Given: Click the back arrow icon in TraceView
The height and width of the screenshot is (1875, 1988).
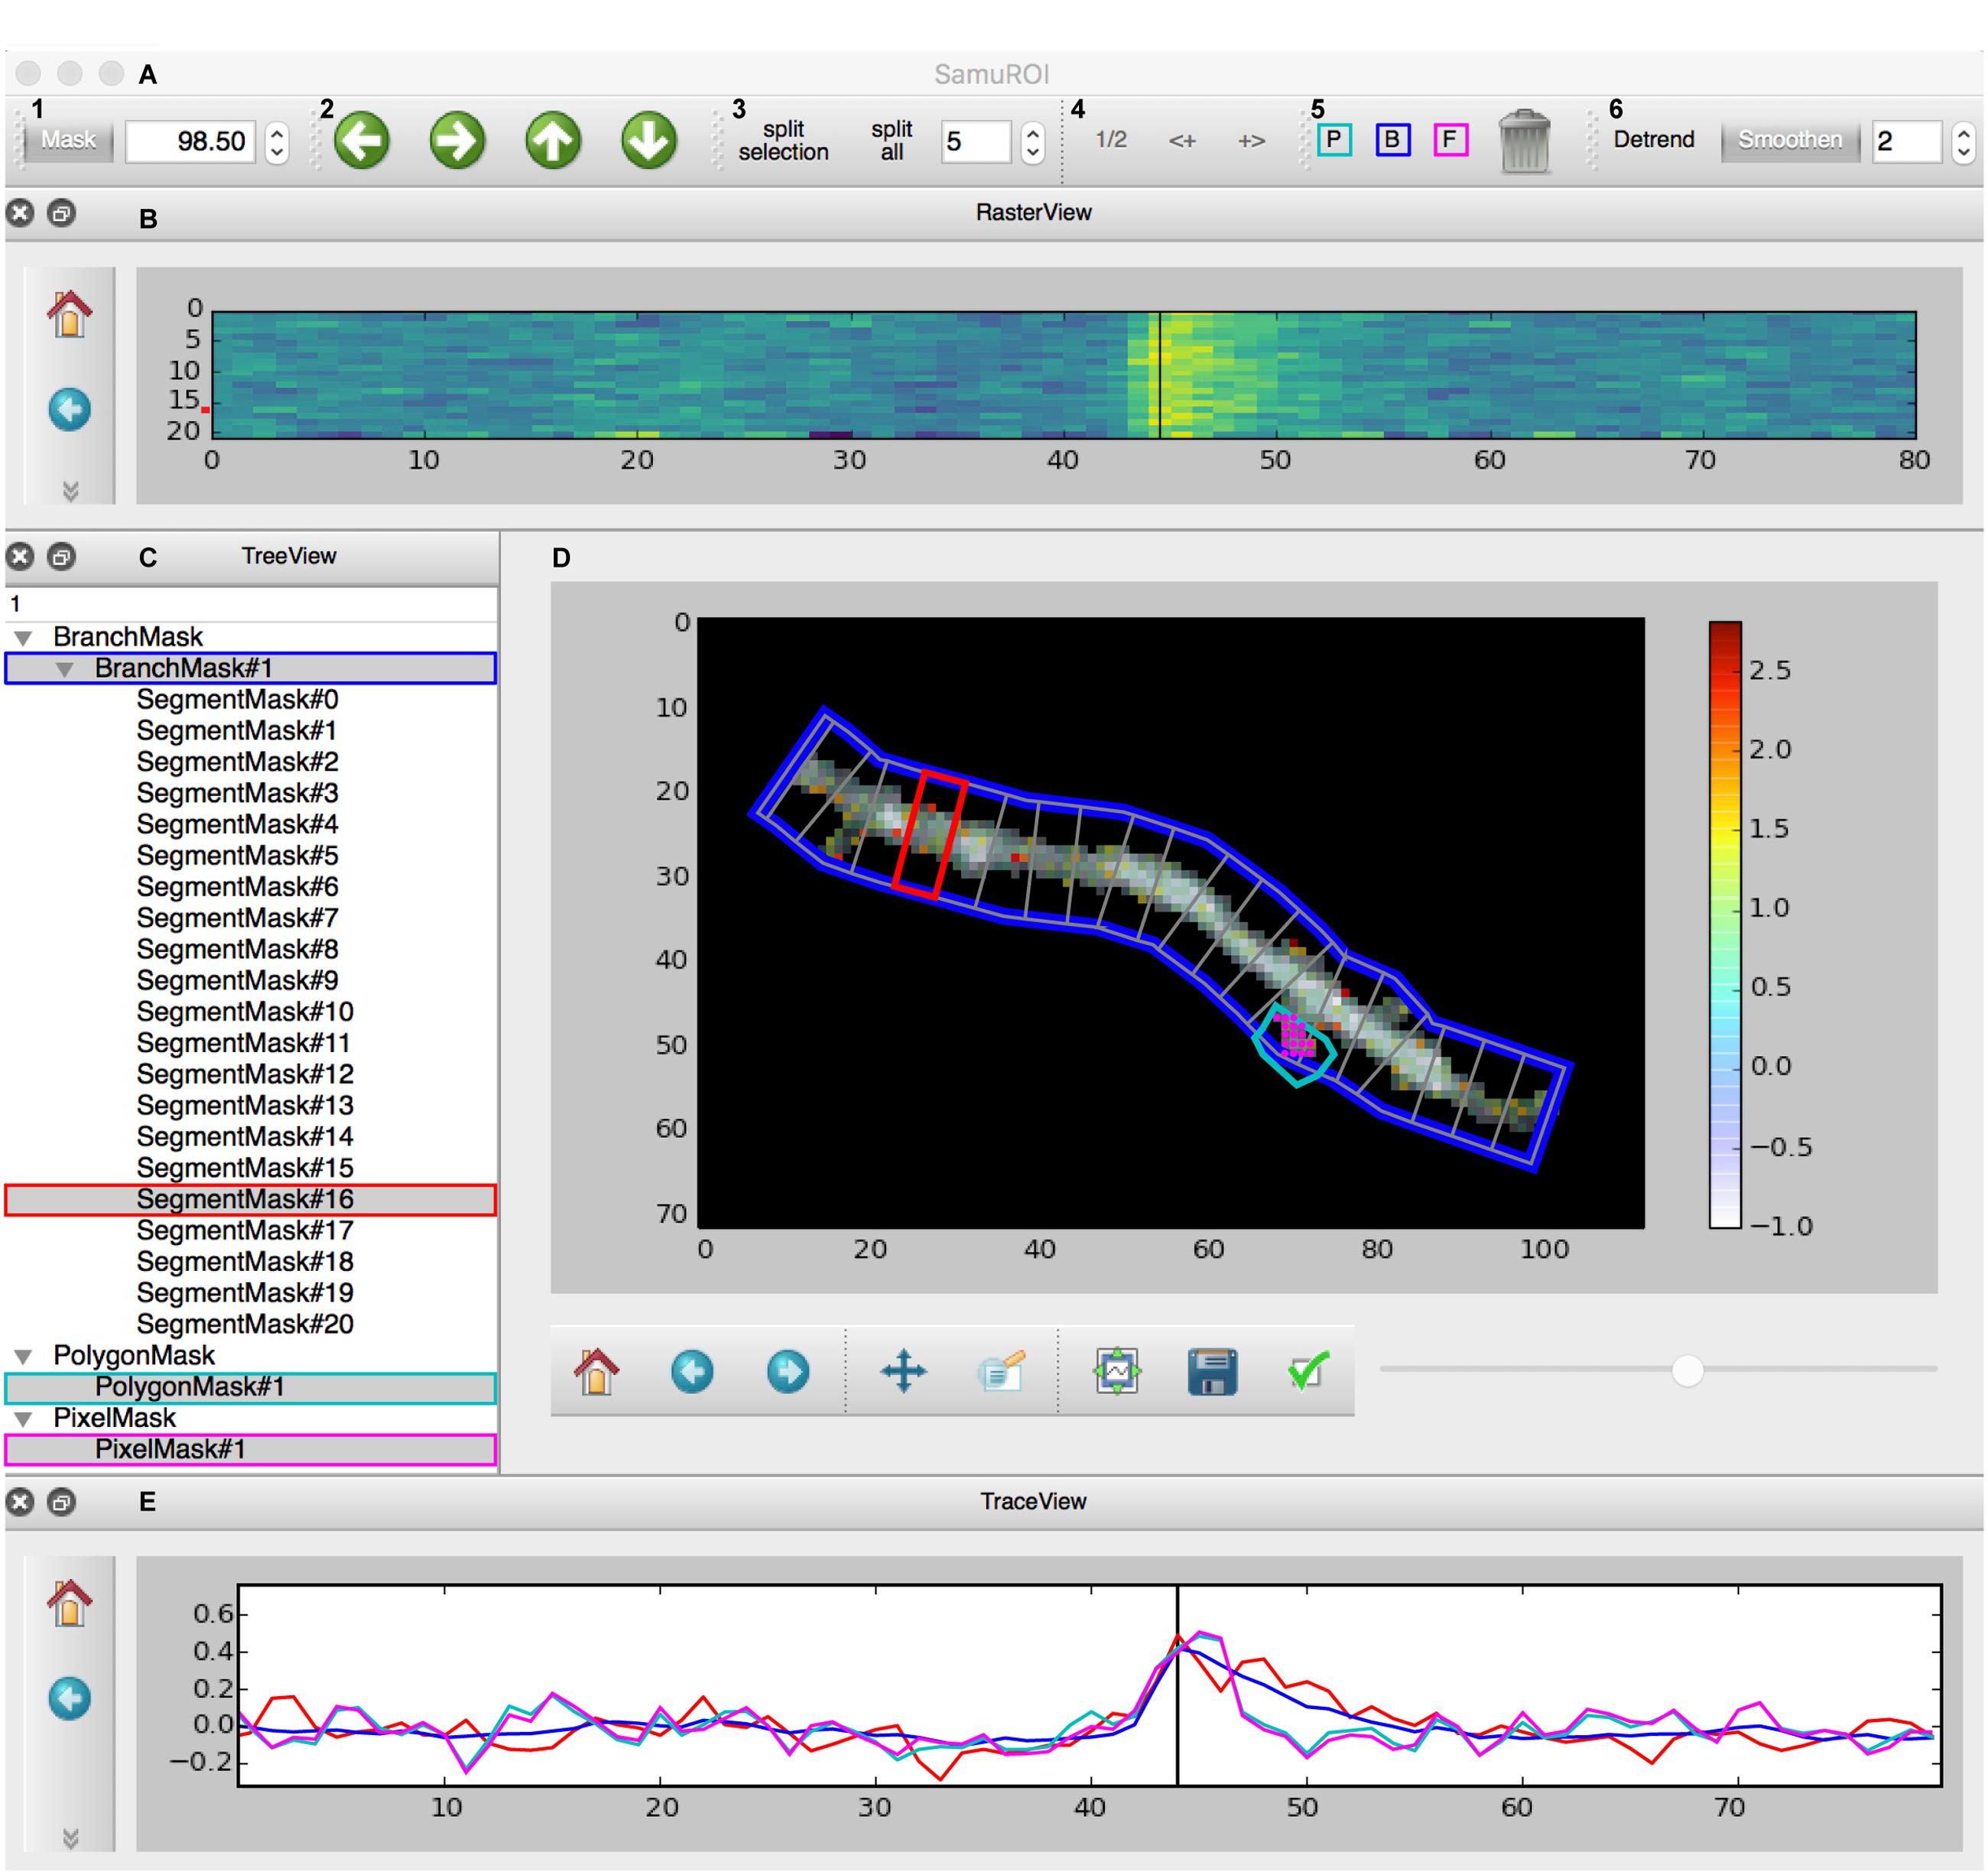Looking at the screenshot, I should pyautogui.click(x=69, y=1698).
